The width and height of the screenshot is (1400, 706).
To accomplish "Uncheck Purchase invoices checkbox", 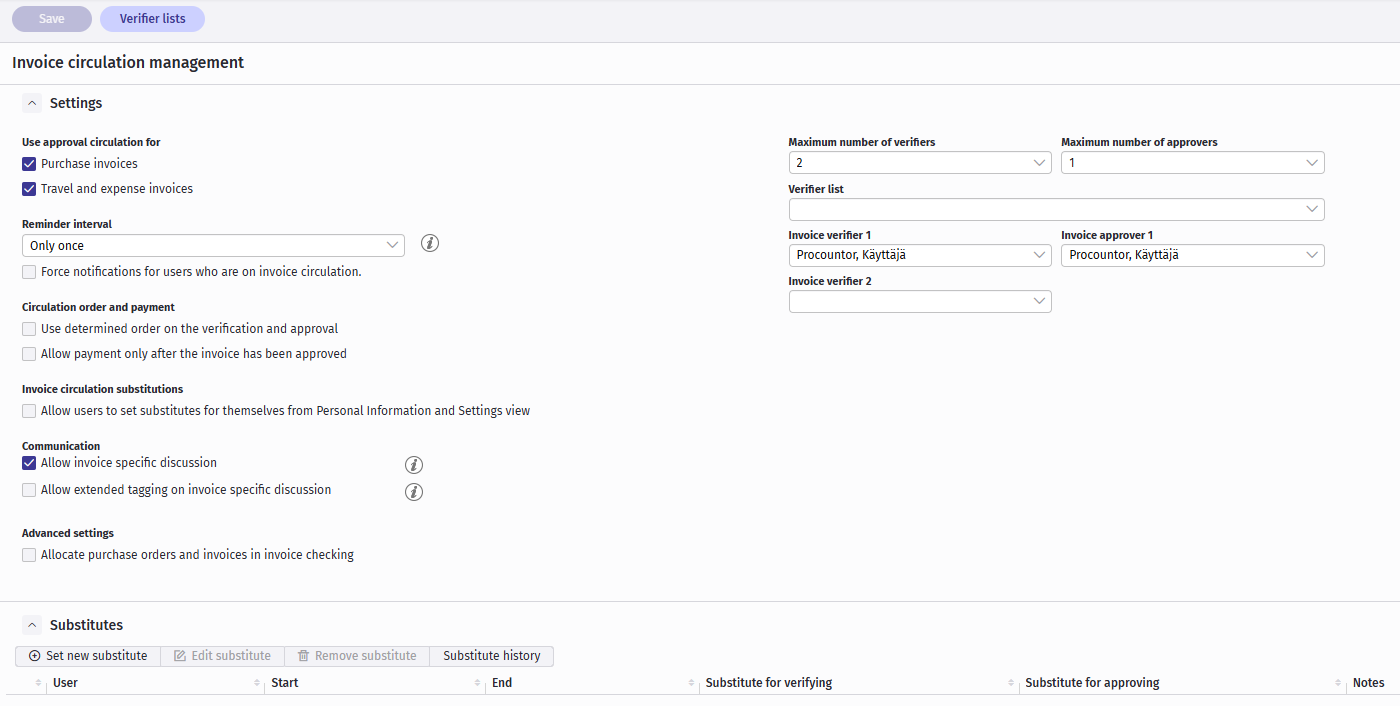I will click(30, 164).
